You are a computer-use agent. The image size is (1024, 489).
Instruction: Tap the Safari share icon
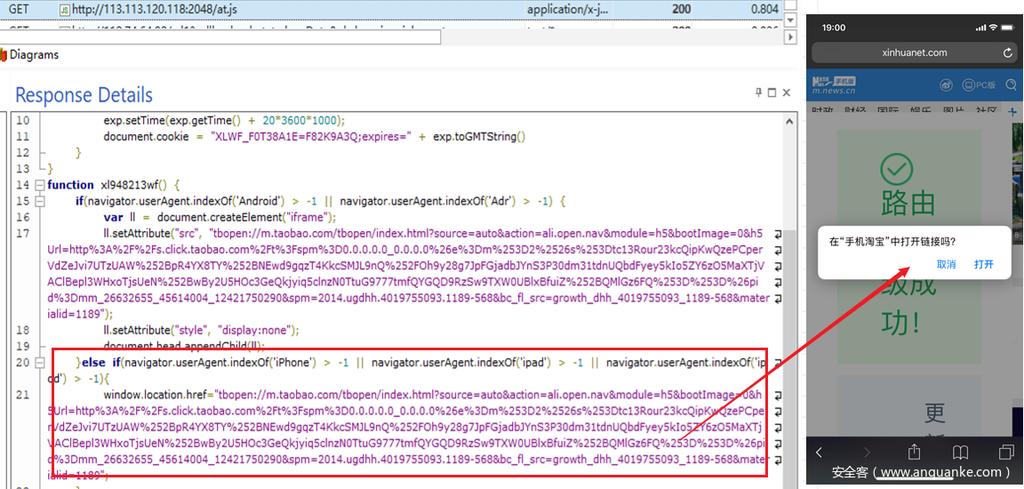(913, 453)
